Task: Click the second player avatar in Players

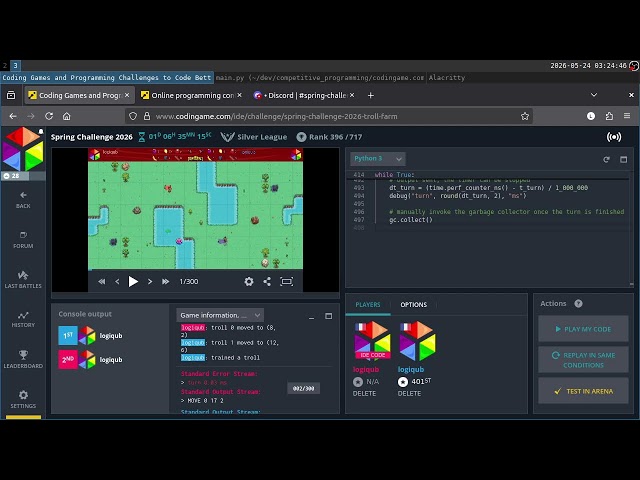Action: pyautogui.click(x=417, y=341)
